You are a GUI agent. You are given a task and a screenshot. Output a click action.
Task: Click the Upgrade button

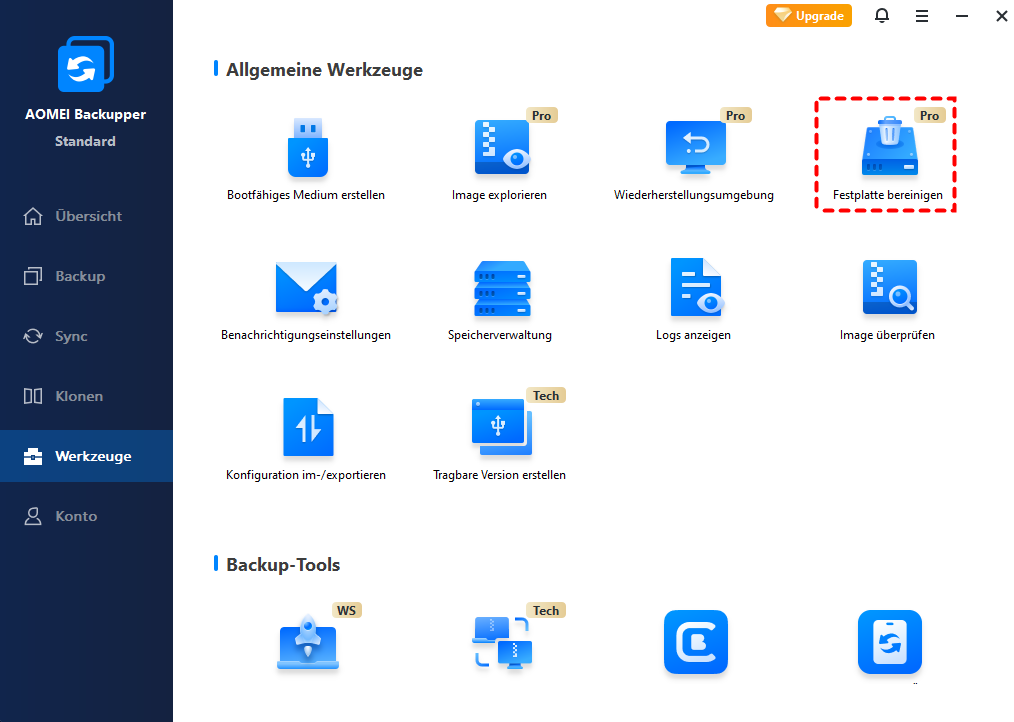pos(809,16)
